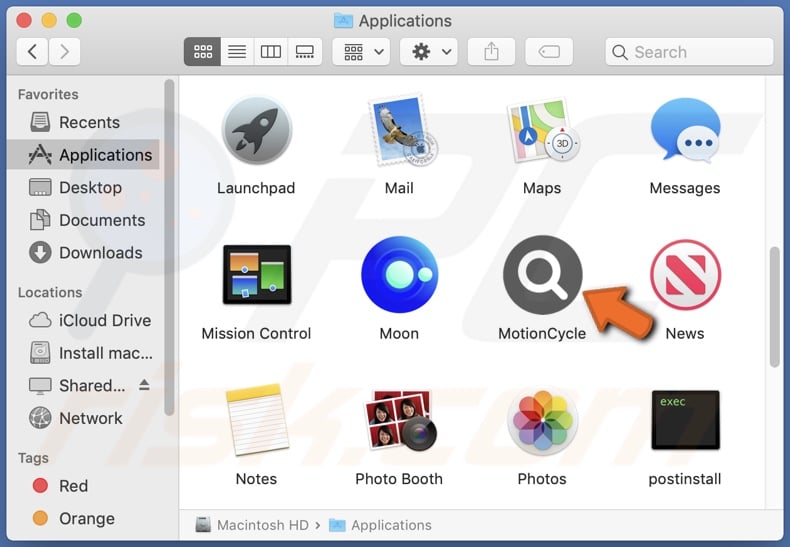Click Applications folder in the path bar
Viewport: 790px width, 547px height.
tap(380, 525)
